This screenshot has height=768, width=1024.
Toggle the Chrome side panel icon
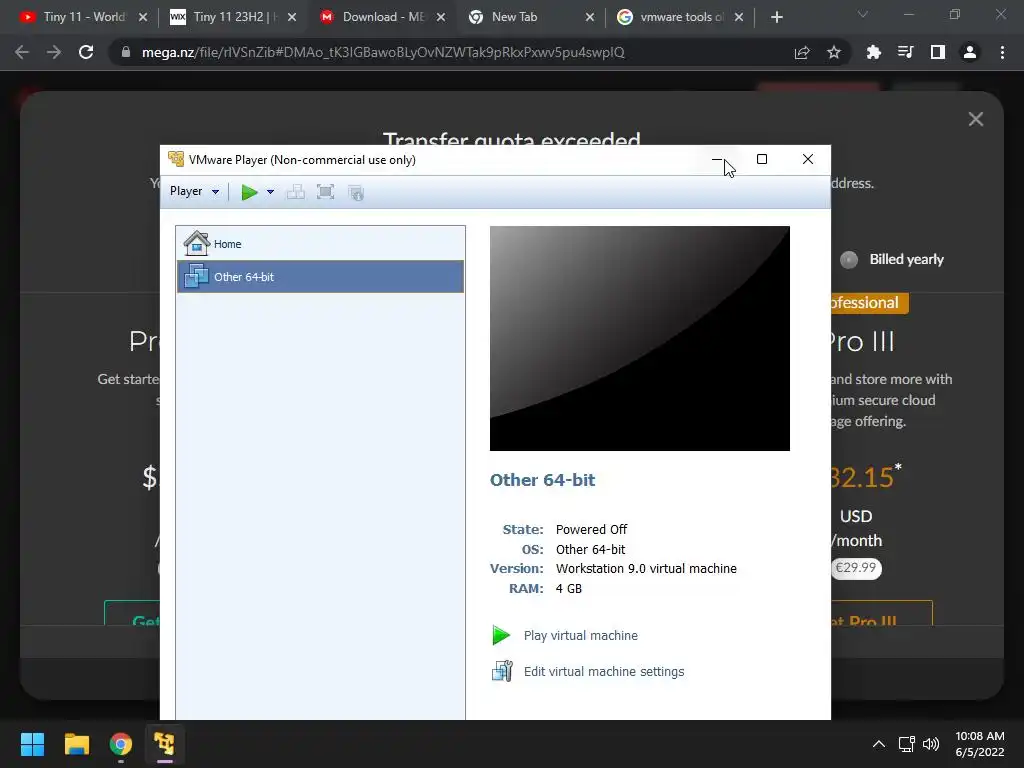pyautogui.click(x=938, y=52)
